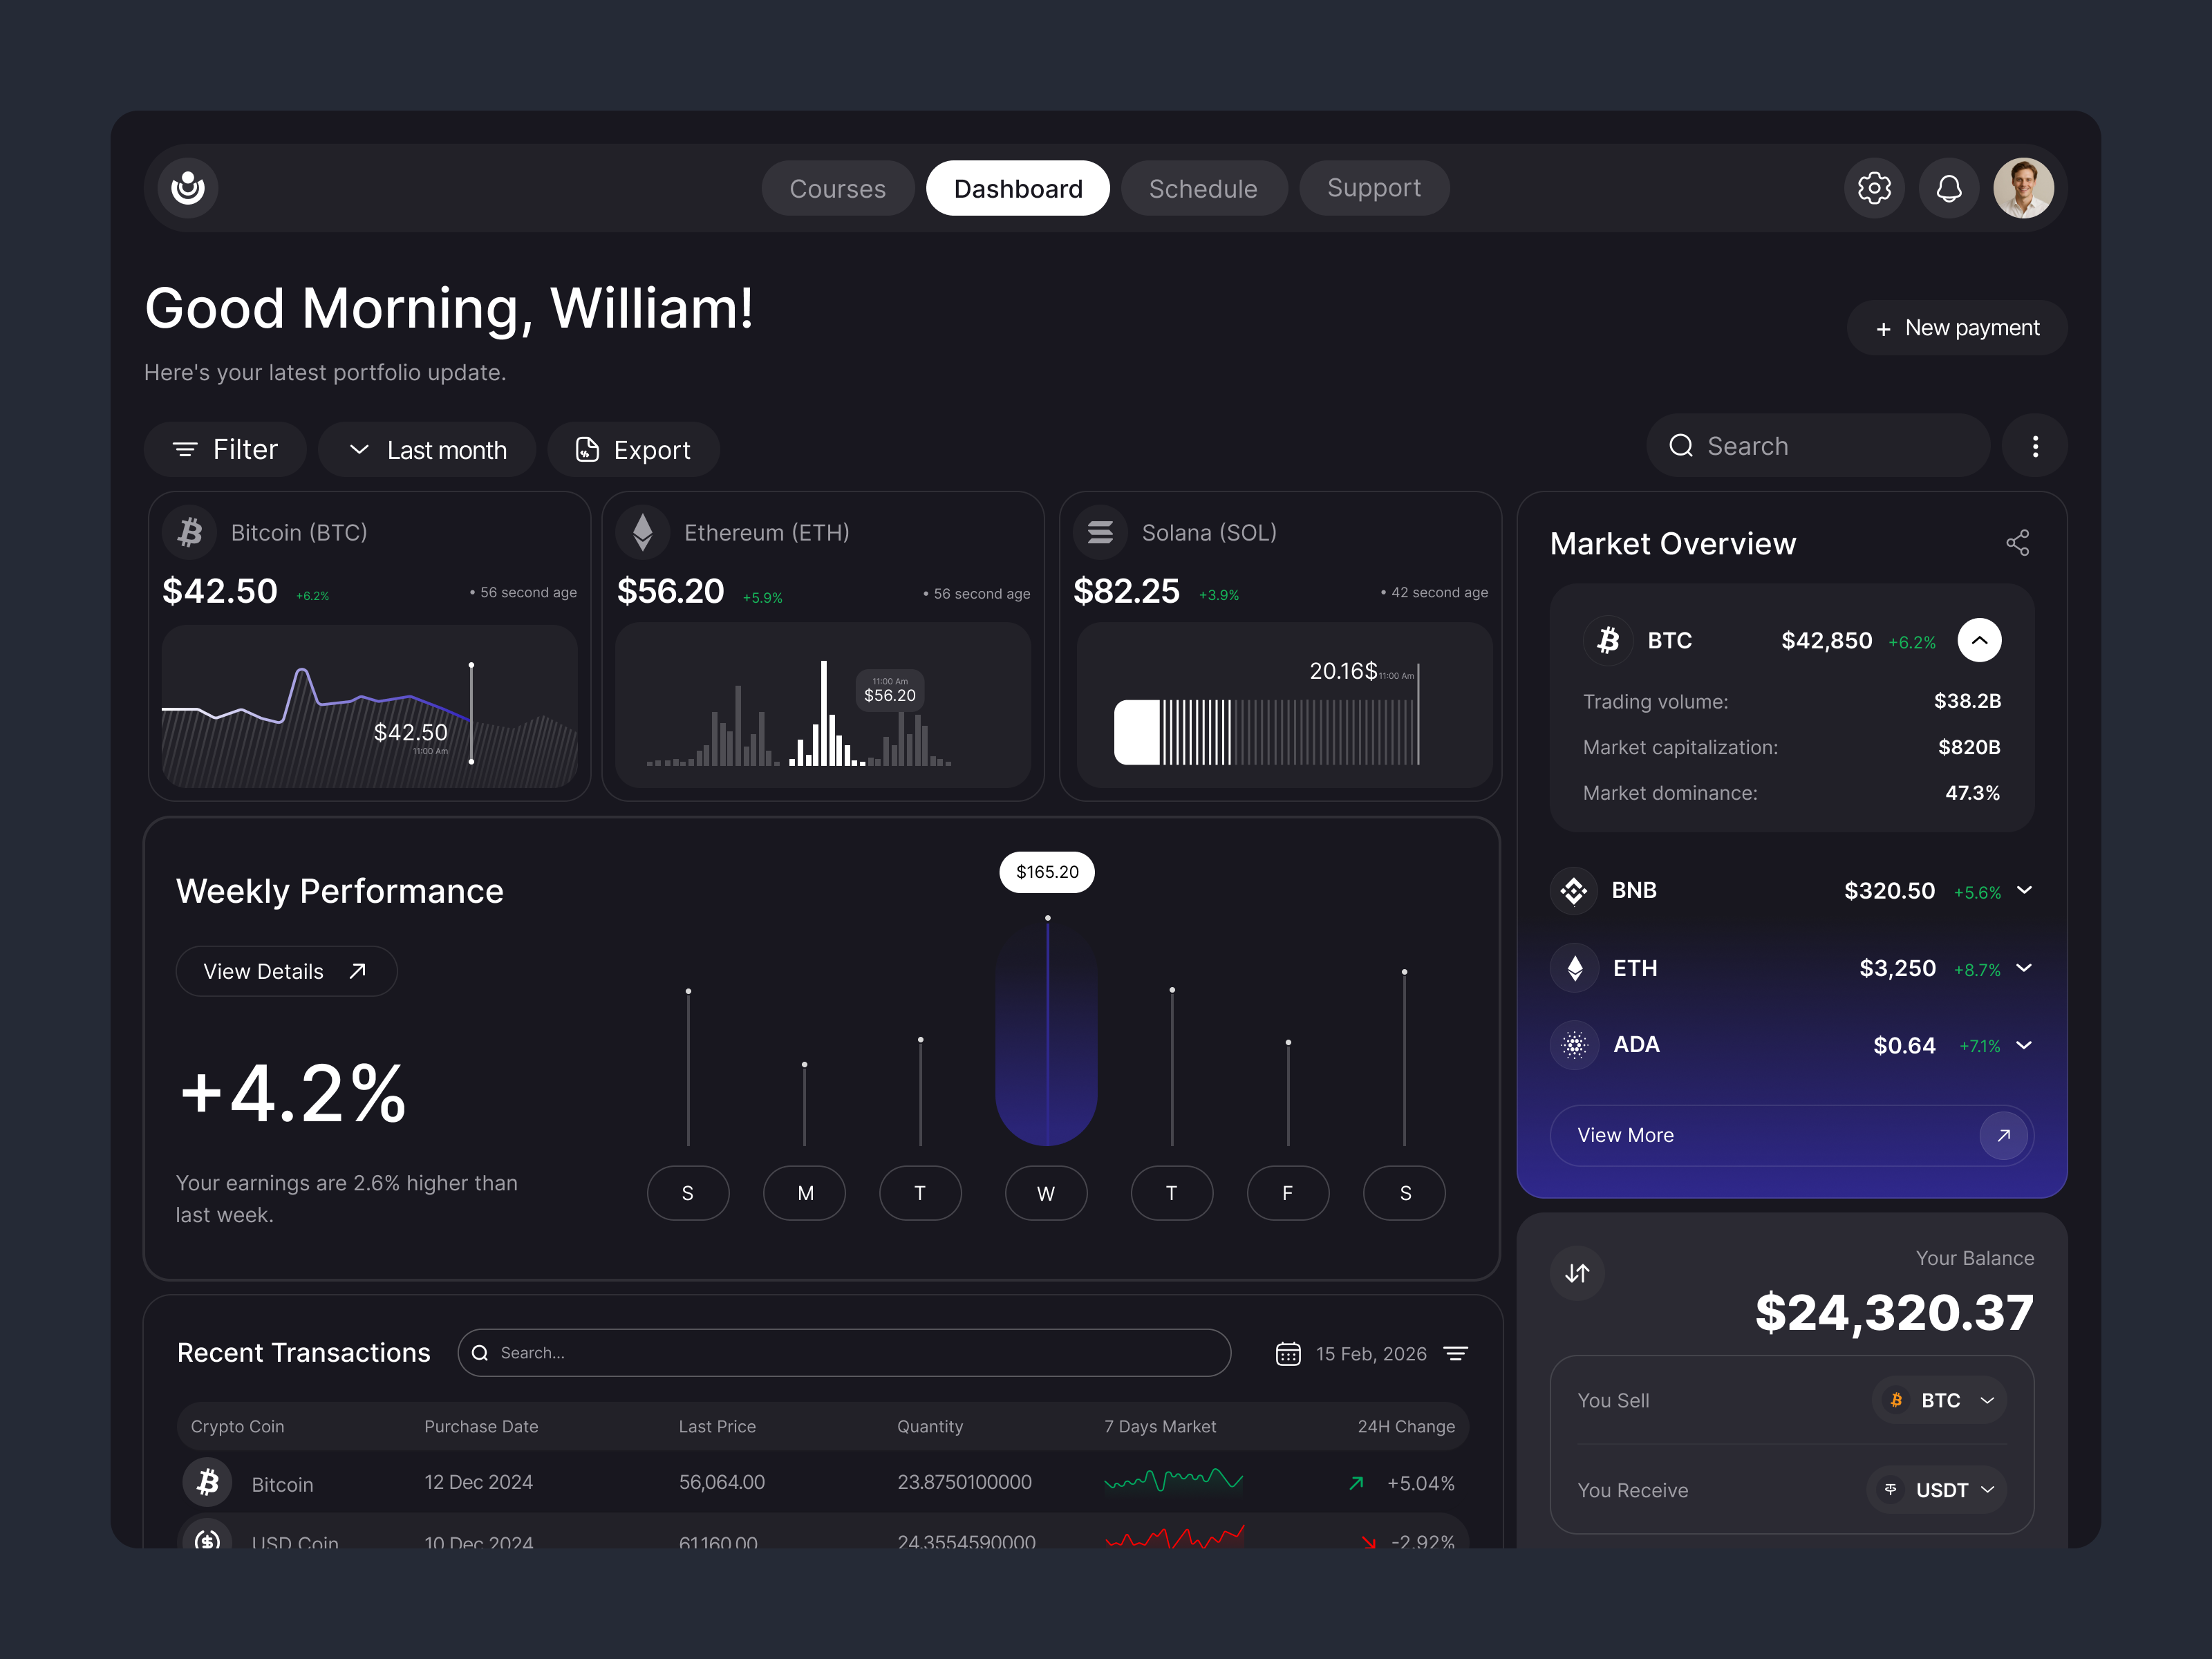Switch to the Dashboard tab
Viewport: 2212px width, 1659px height.
(x=1018, y=188)
